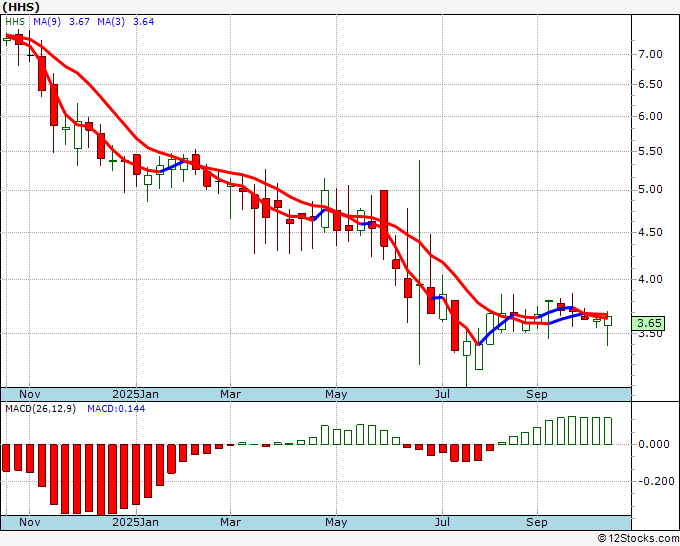Screen dimensions: 680x546
Task: Click the MA(9) legend label
Action: [47, 22]
